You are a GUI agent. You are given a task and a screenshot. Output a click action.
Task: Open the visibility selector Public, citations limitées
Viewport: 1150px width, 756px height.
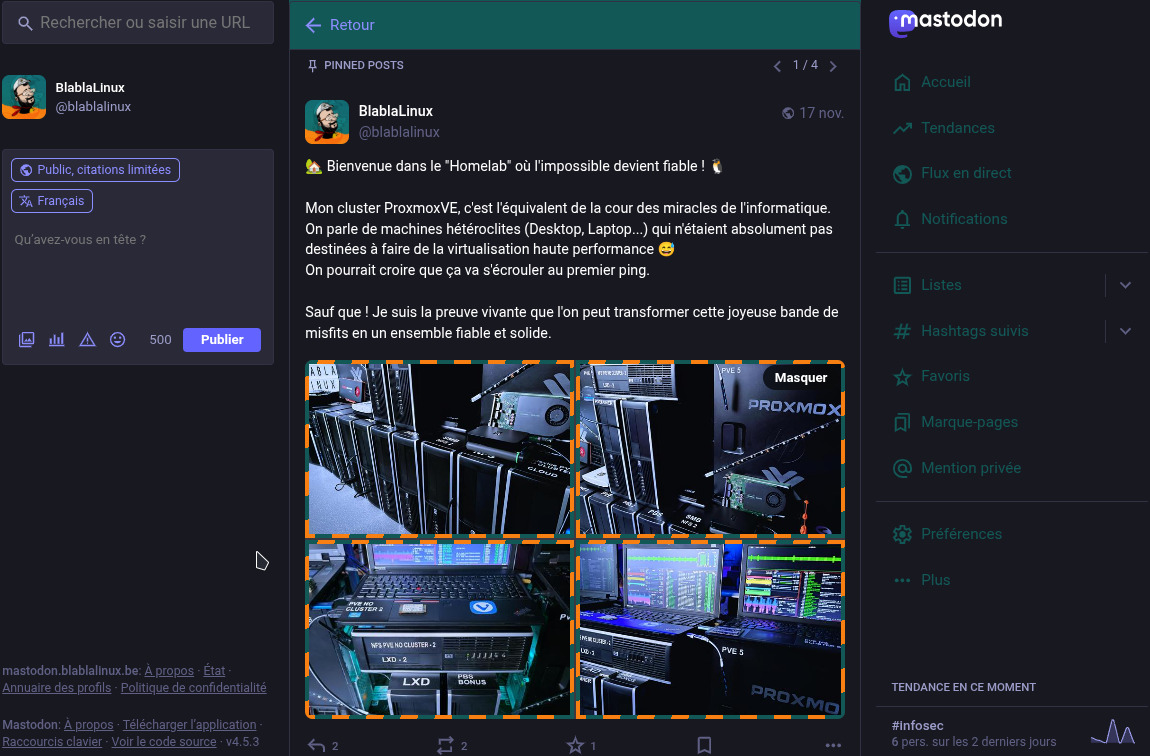tap(95, 170)
